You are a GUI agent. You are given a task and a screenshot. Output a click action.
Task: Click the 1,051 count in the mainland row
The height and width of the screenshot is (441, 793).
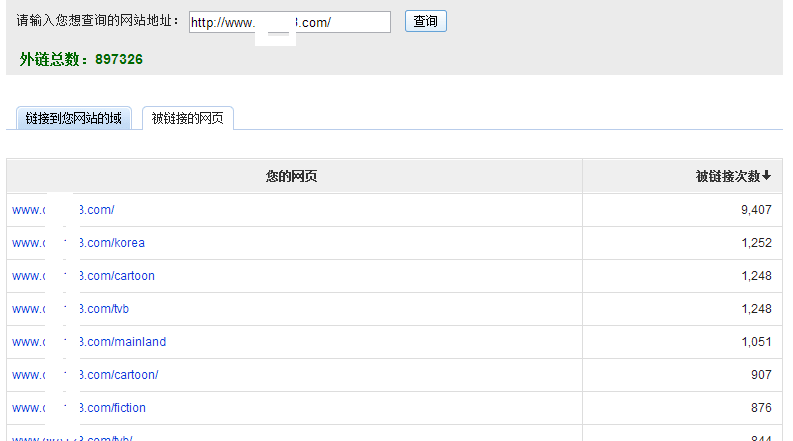756,342
